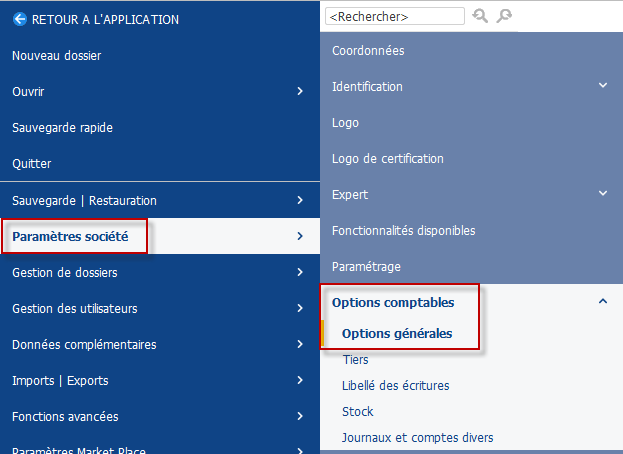This screenshot has width=623, height=454.
Task: Open Gestion des utilisateurs menu
Action: click(x=75, y=309)
